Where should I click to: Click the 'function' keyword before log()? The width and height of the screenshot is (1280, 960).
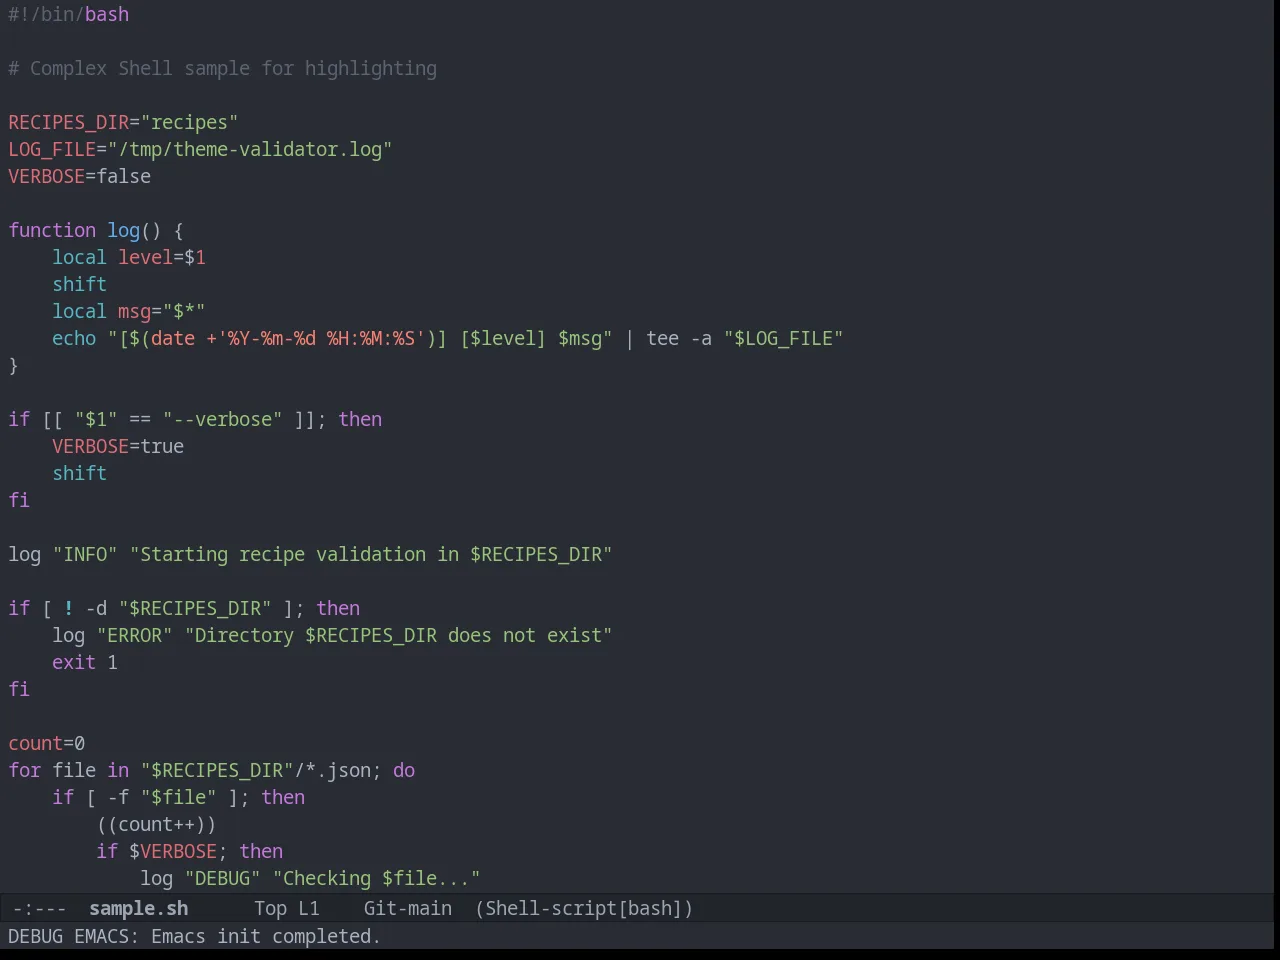pyautogui.click(x=52, y=230)
